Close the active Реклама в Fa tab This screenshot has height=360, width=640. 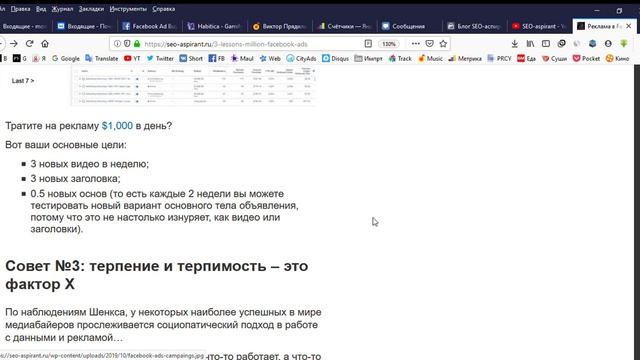629,26
